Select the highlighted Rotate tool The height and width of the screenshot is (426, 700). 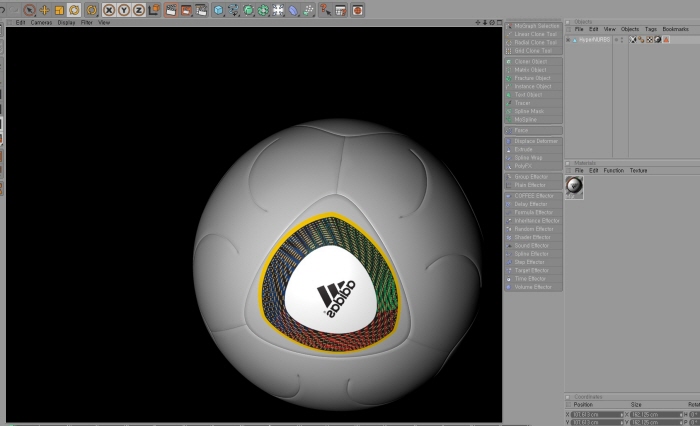tap(74, 10)
